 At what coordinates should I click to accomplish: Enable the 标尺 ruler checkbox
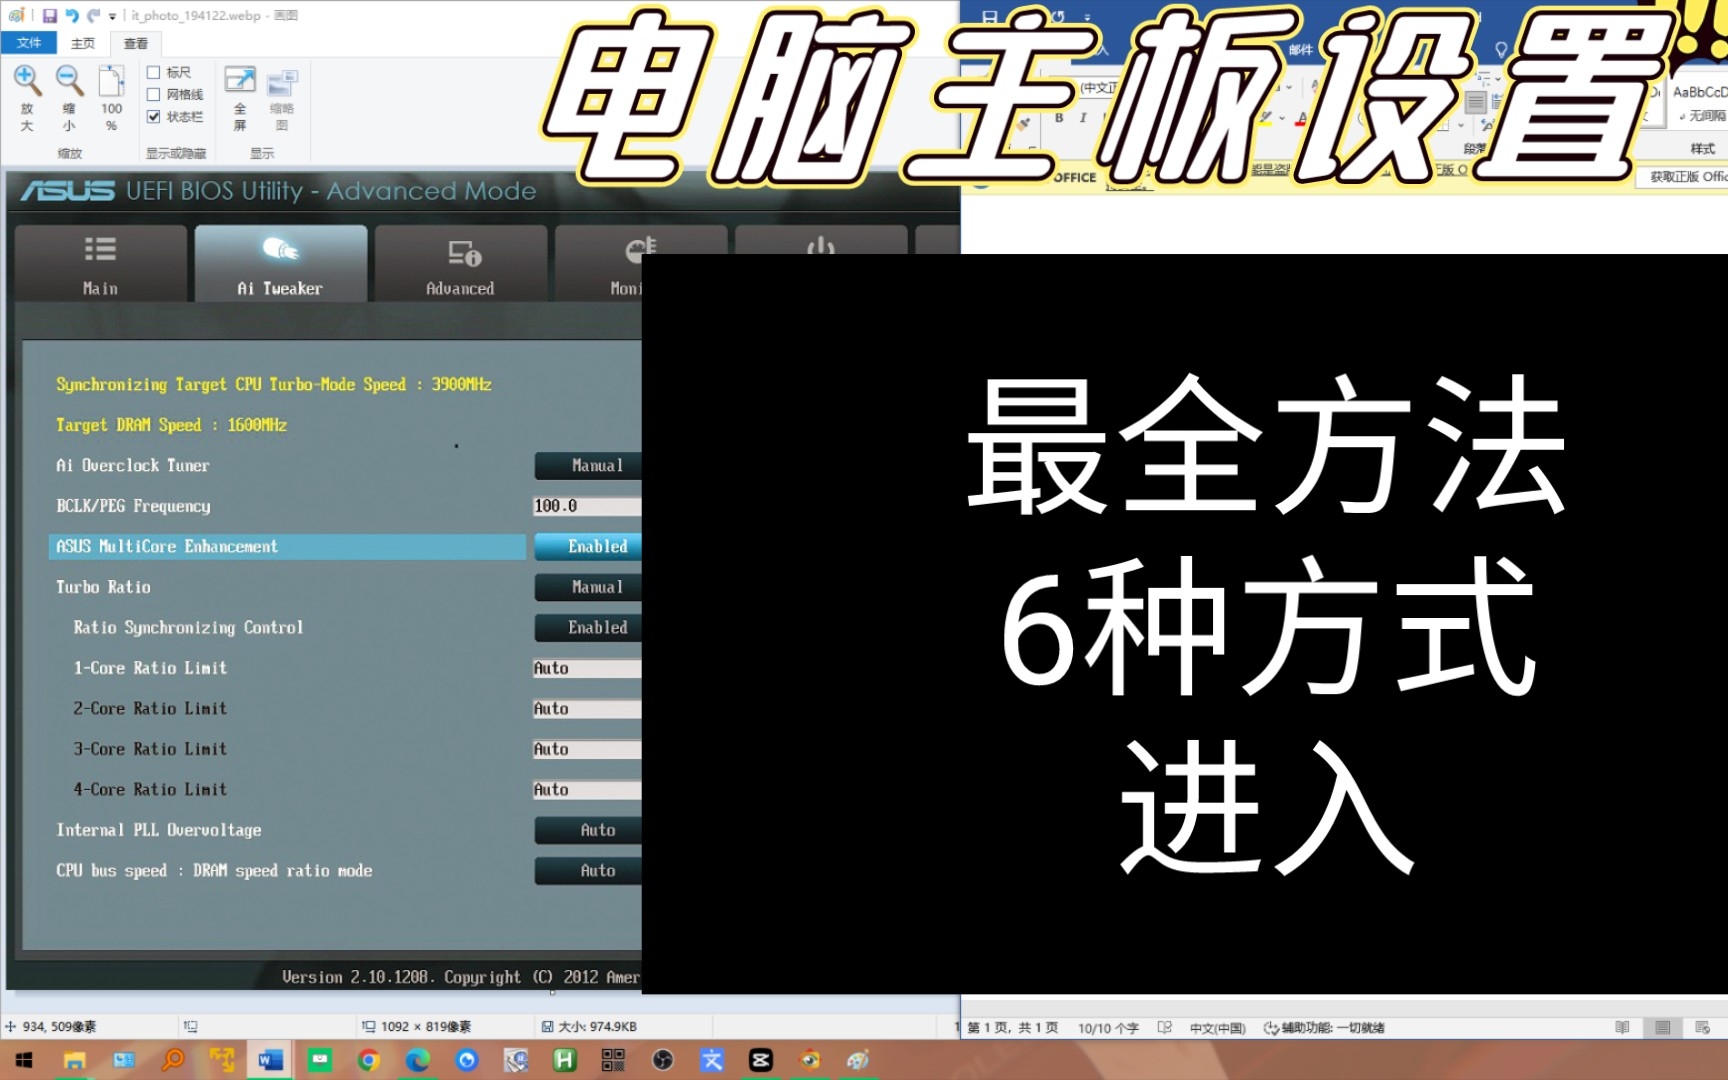click(154, 72)
